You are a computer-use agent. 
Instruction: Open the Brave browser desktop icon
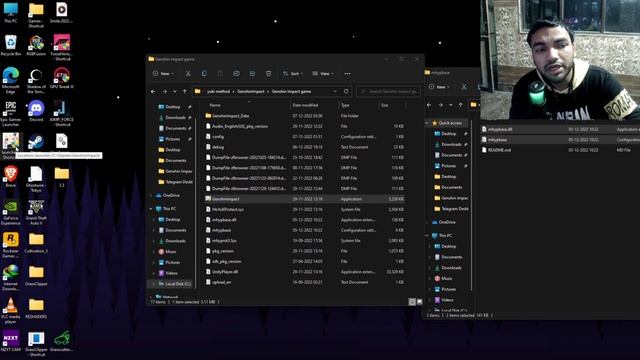click(x=11, y=176)
